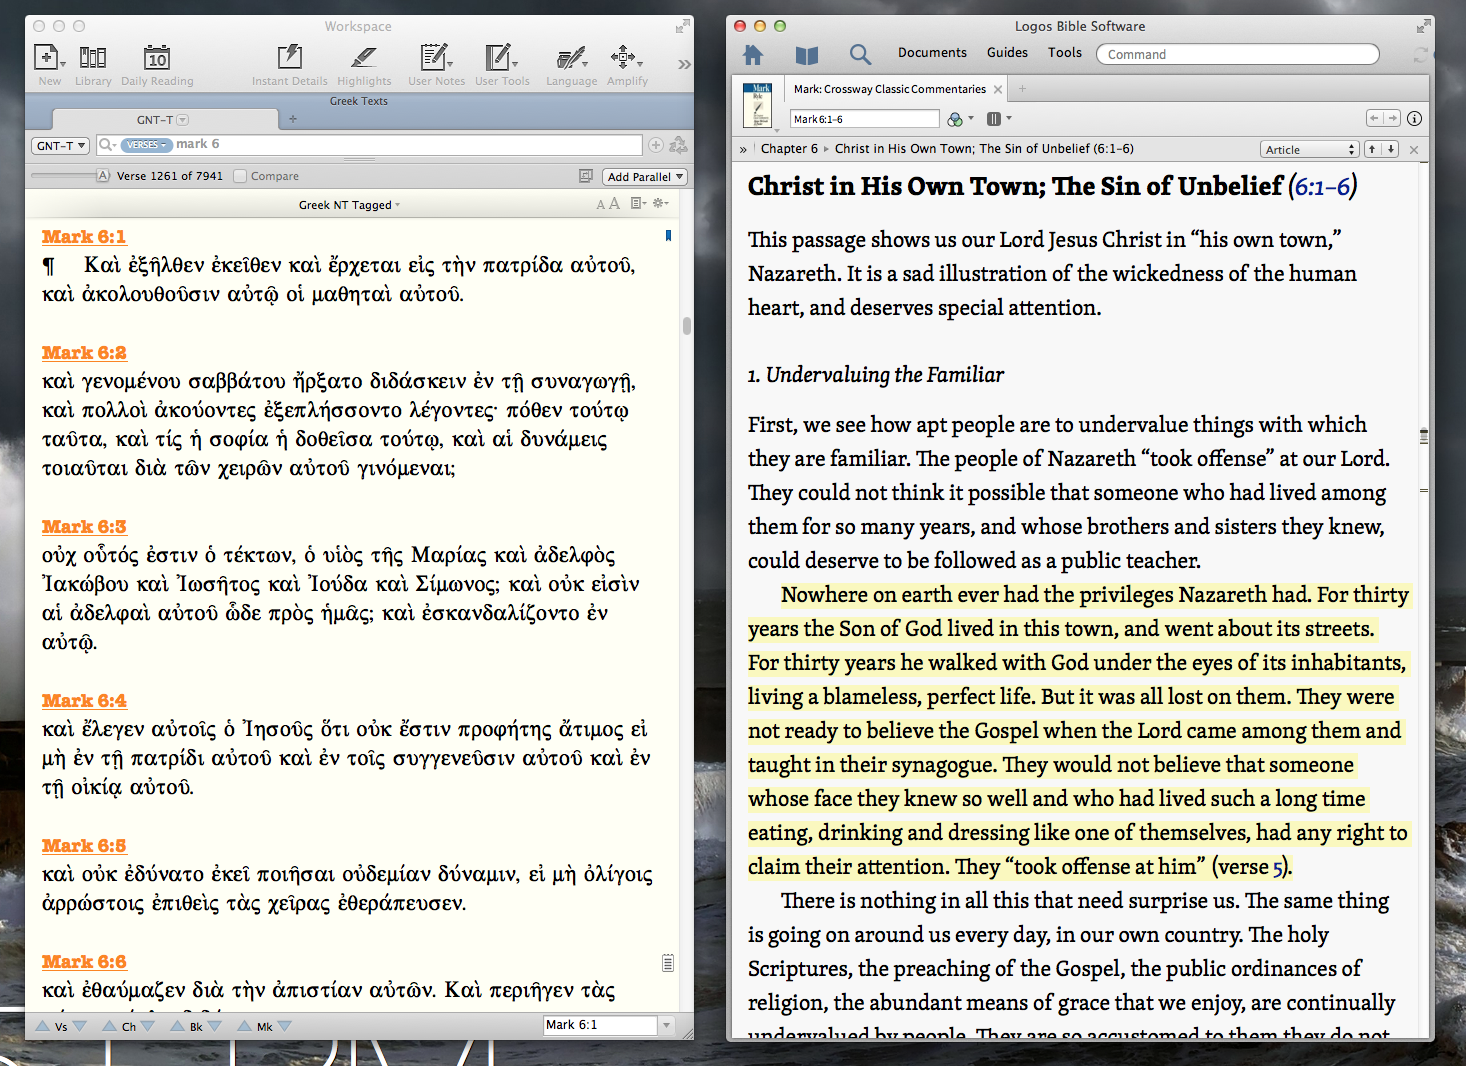1466x1066 pixels.
Task: Click the Logos commentary scrollbar thumb
Action: click(x=1423, y=436)
